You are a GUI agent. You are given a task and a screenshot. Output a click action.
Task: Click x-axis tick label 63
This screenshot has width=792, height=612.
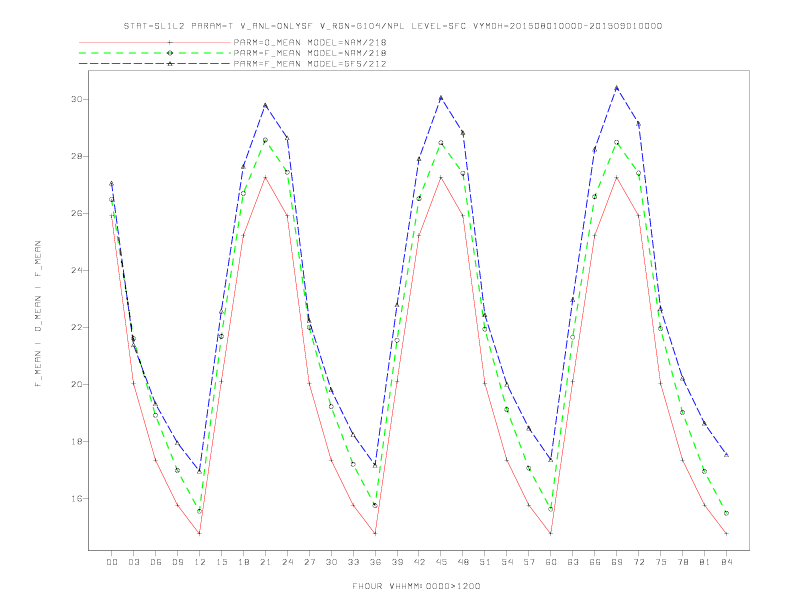coord(573,562)
